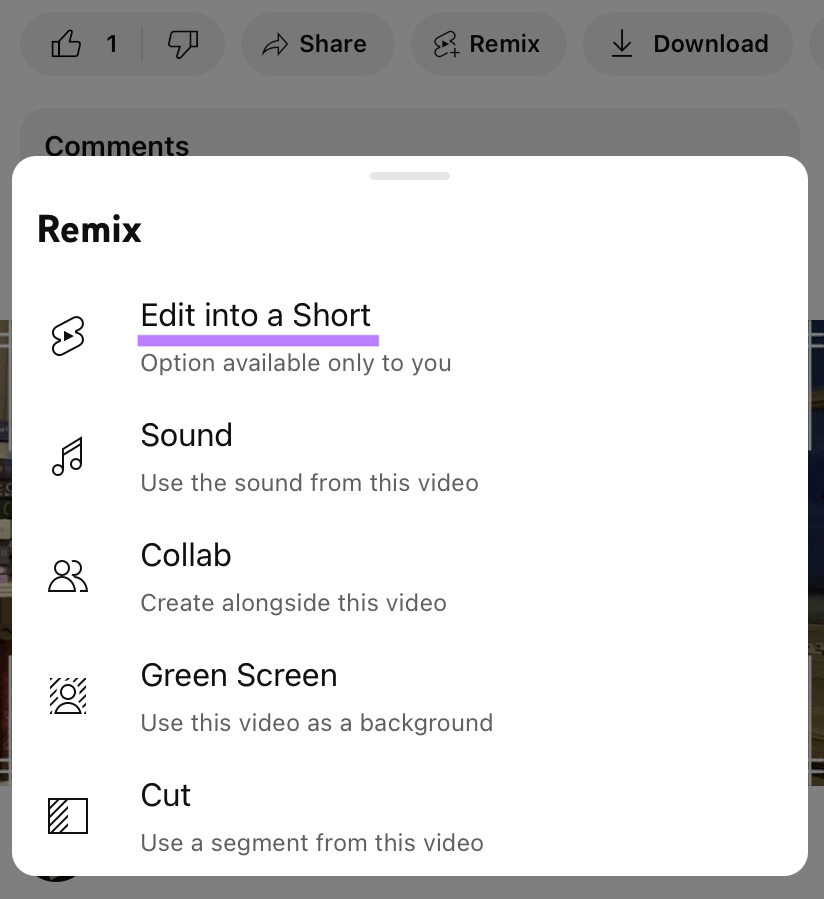Click 'Use the sound from this video' text

pyautogui.click(x=310, y=483)
